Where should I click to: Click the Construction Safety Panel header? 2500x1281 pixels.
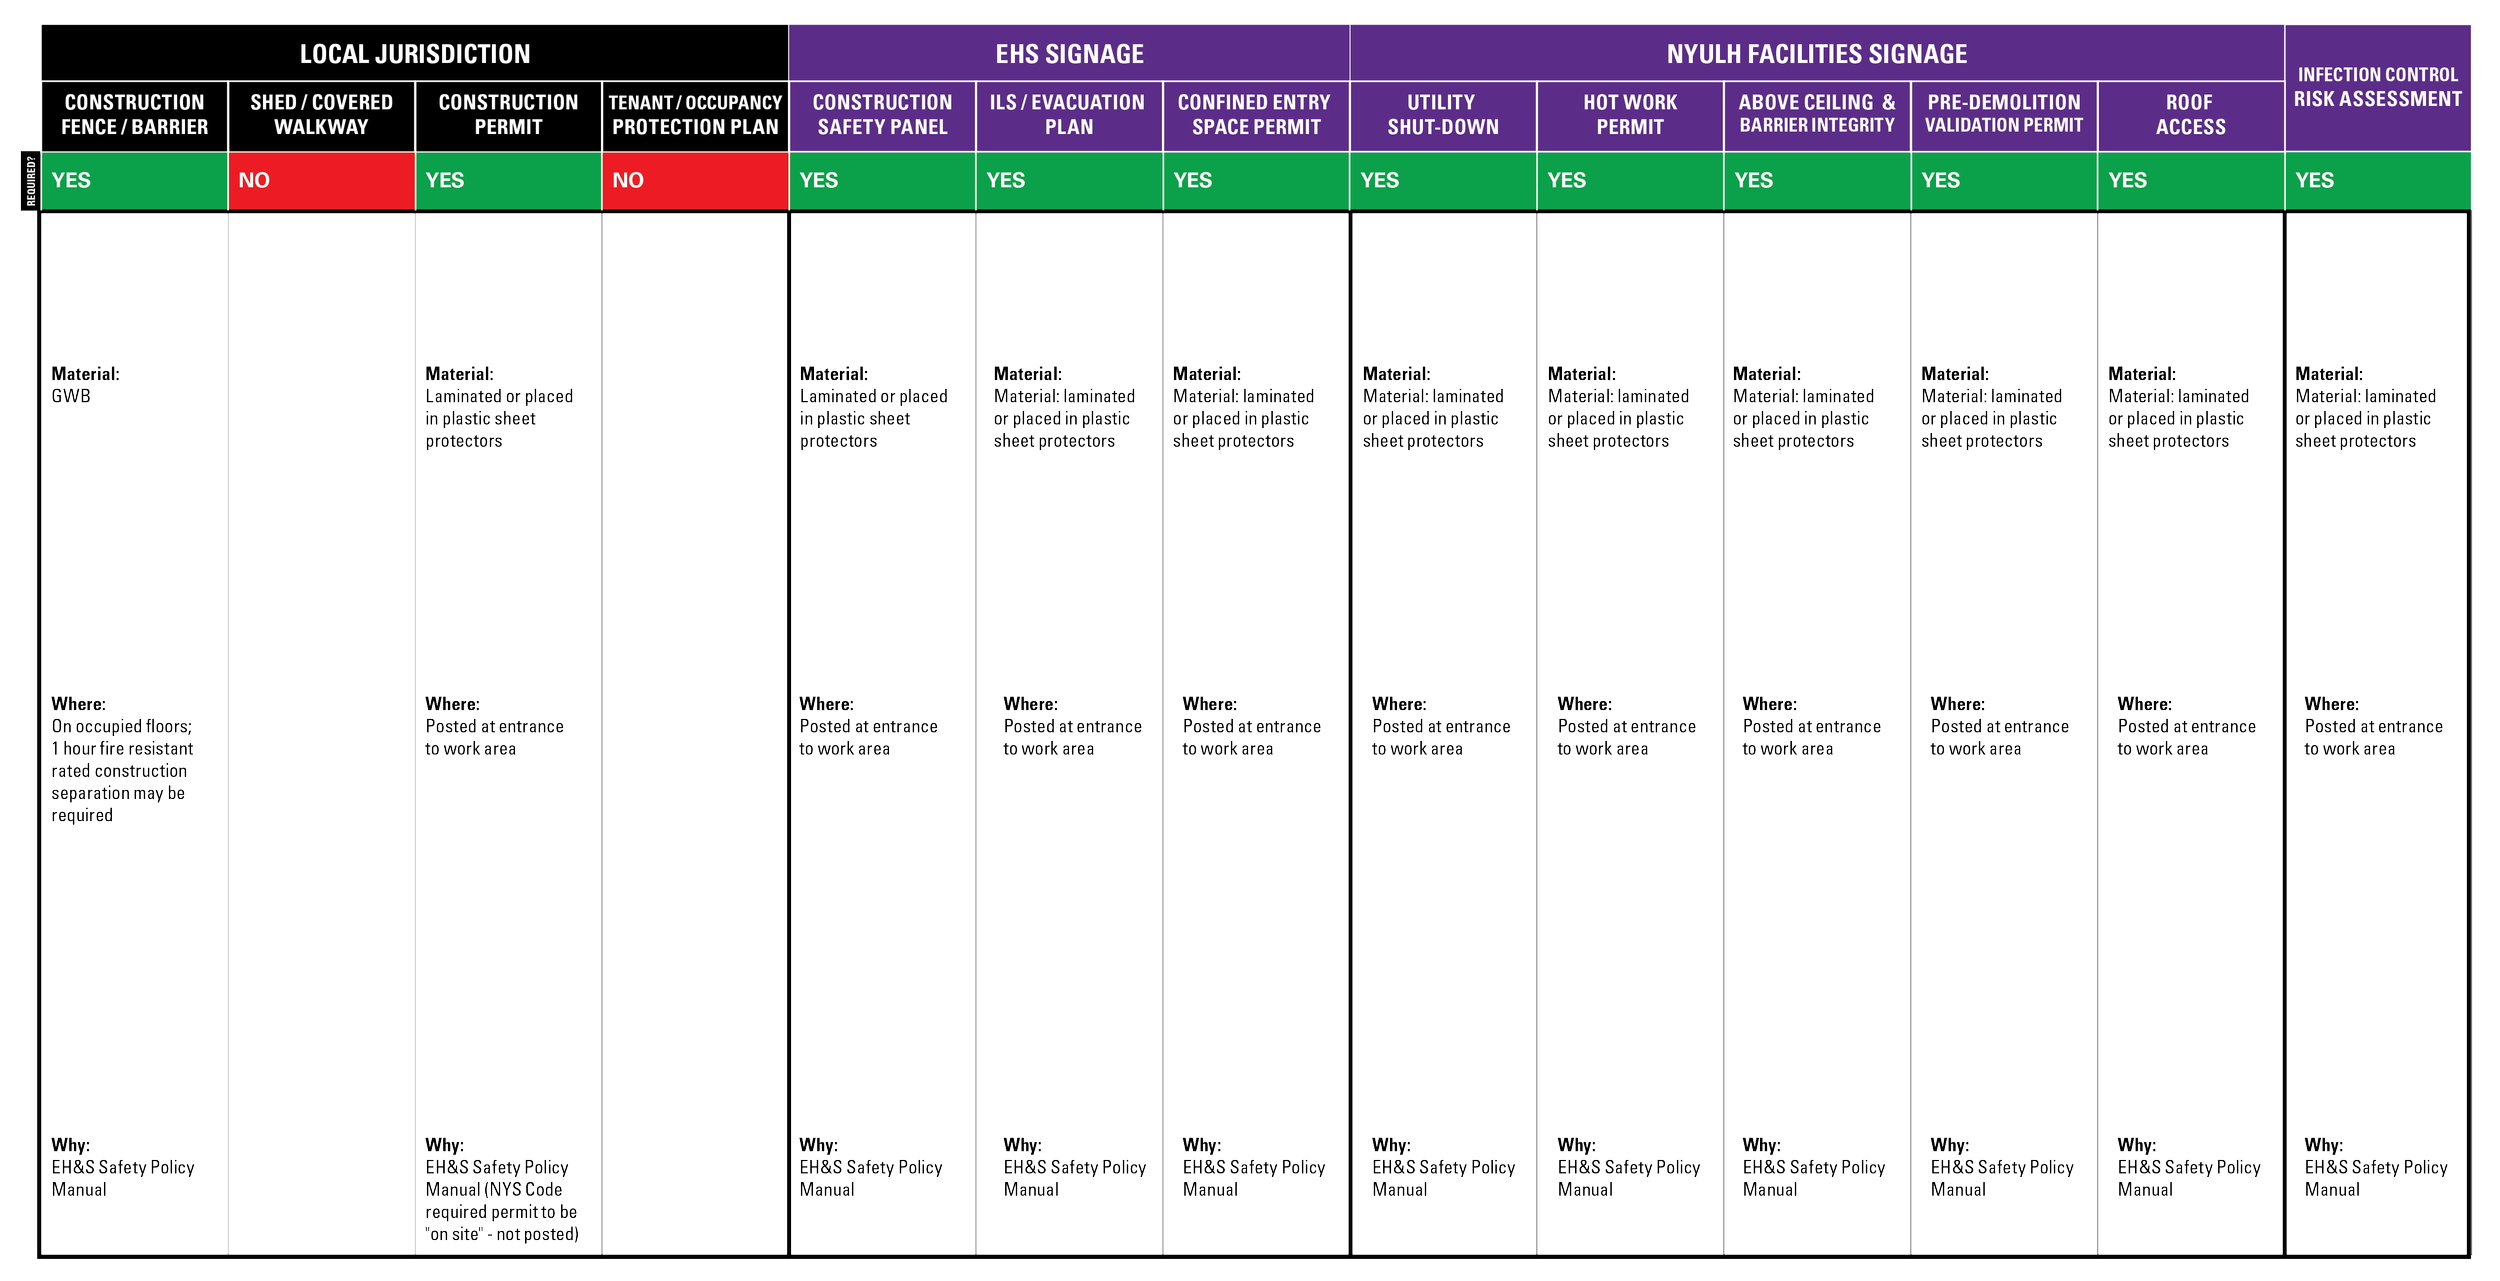881,115
